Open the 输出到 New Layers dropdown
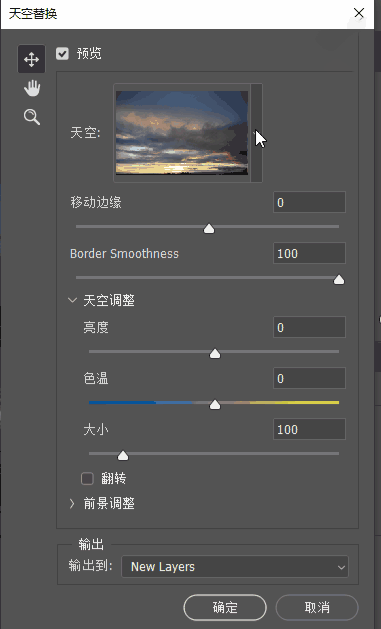 pos(235,567)
